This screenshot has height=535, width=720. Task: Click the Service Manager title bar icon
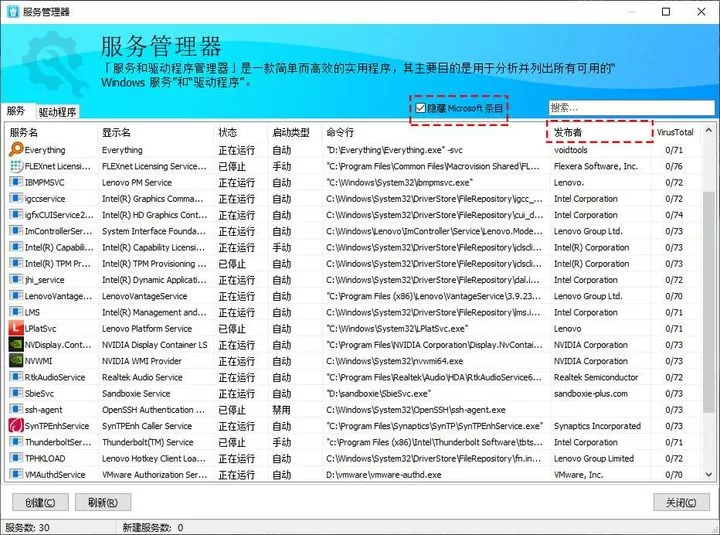pyautogui.click(x=13, y=11)
